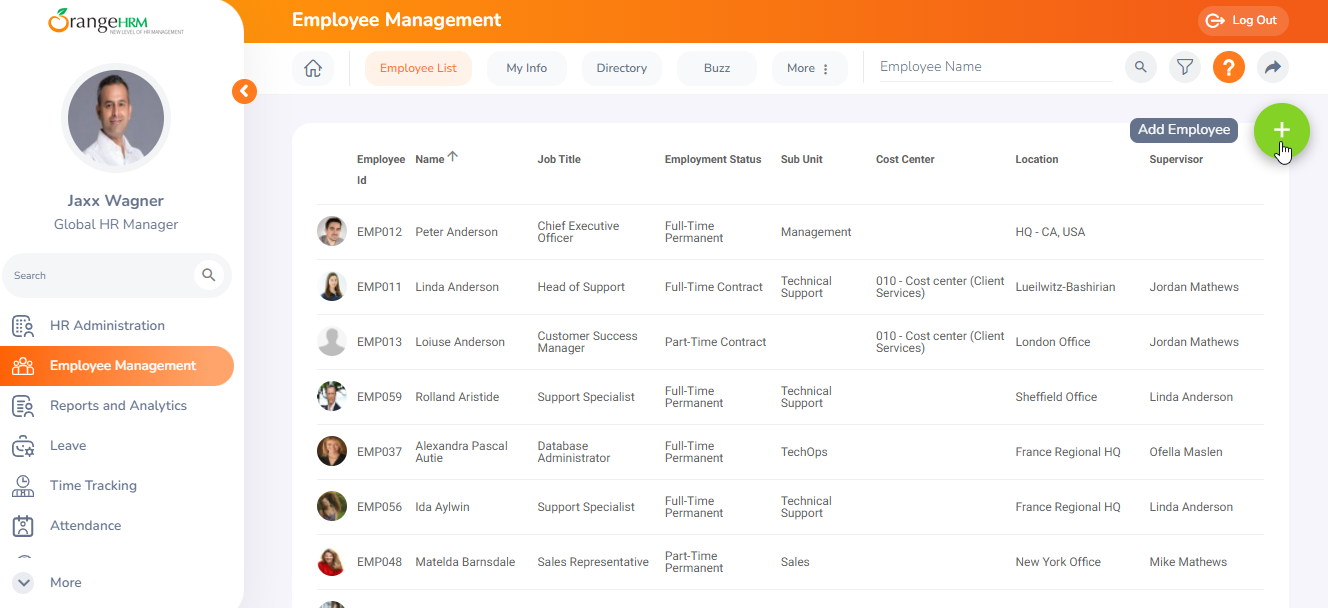Viewport: 1328px width, 608px height.
Task: Click the green plus icon to add employee
Action: pos(1281,130)
